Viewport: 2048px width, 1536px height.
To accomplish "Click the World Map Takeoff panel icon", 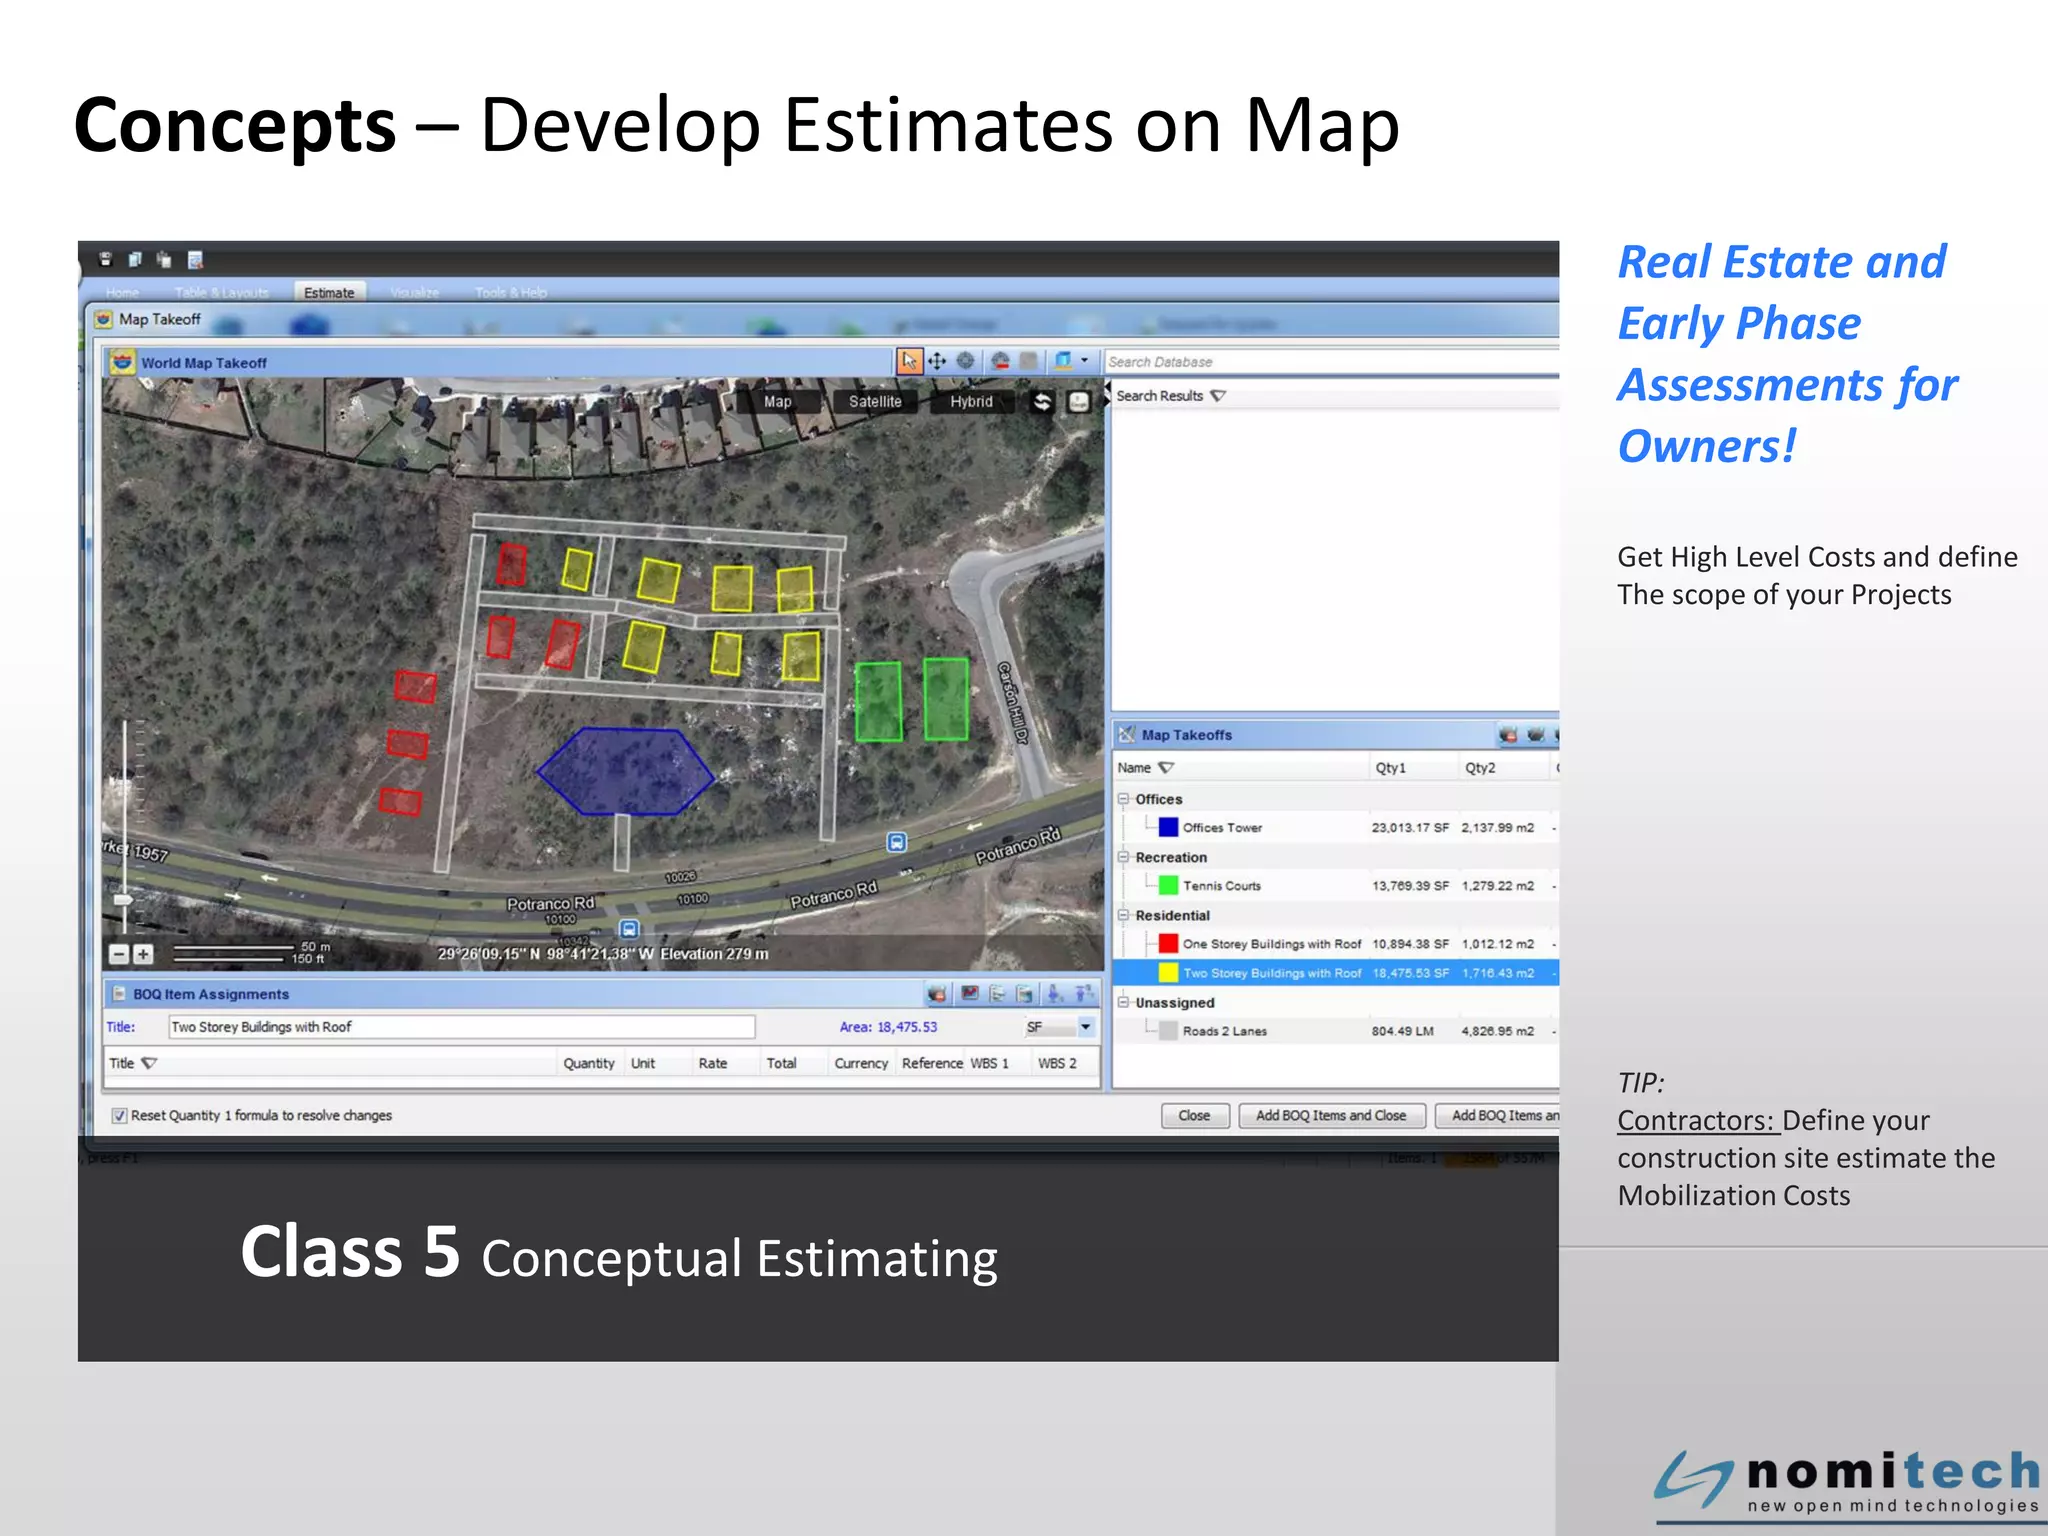I will coord(122,362).
